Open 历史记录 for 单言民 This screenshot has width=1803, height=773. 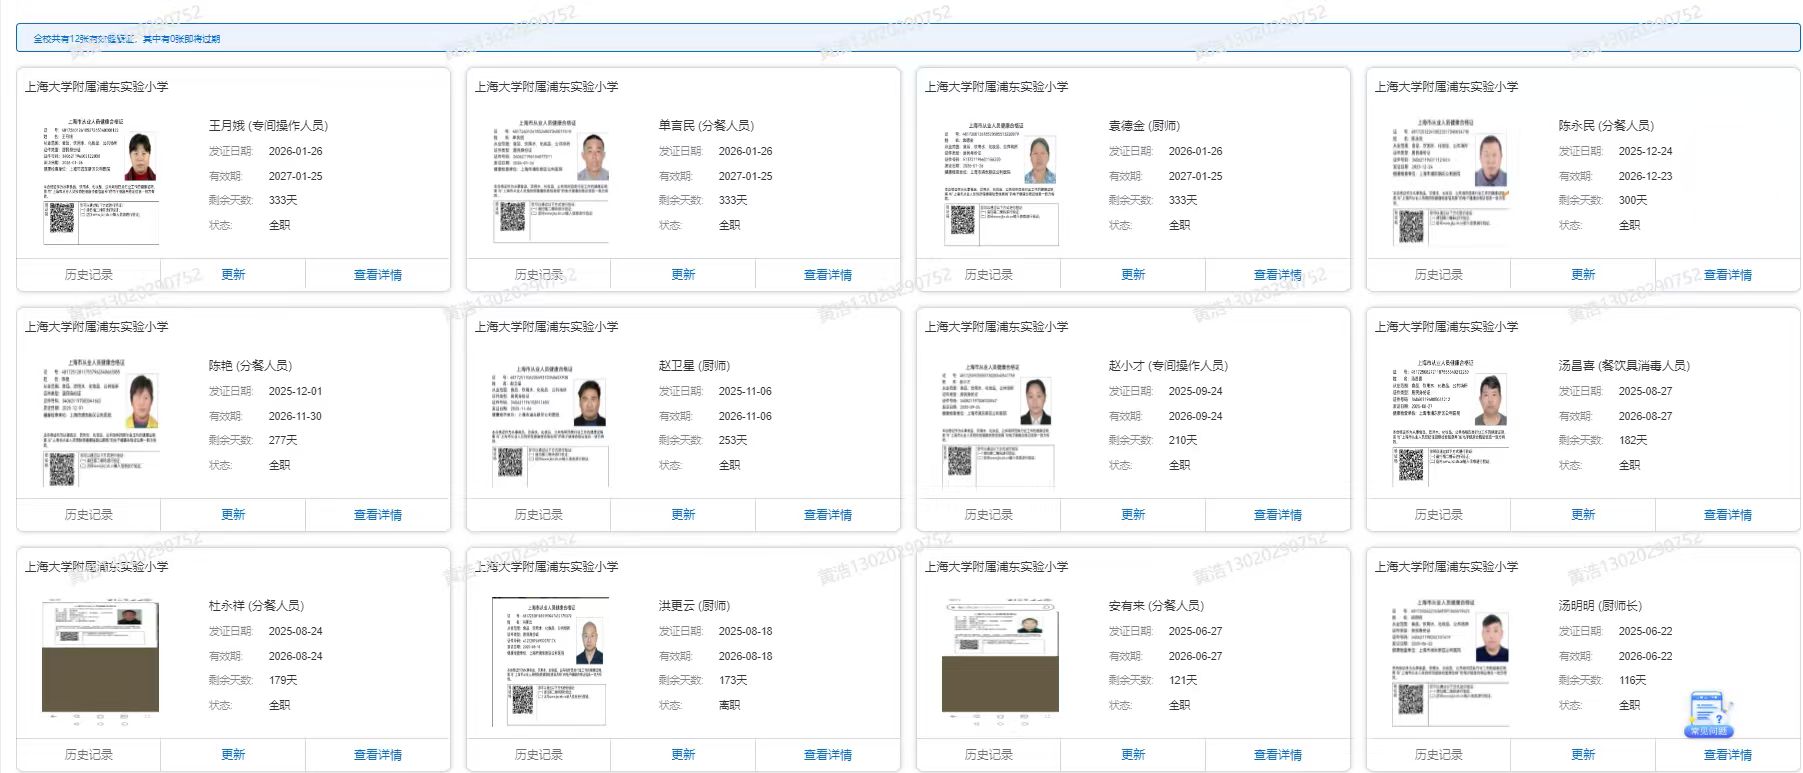coord(539,275)
